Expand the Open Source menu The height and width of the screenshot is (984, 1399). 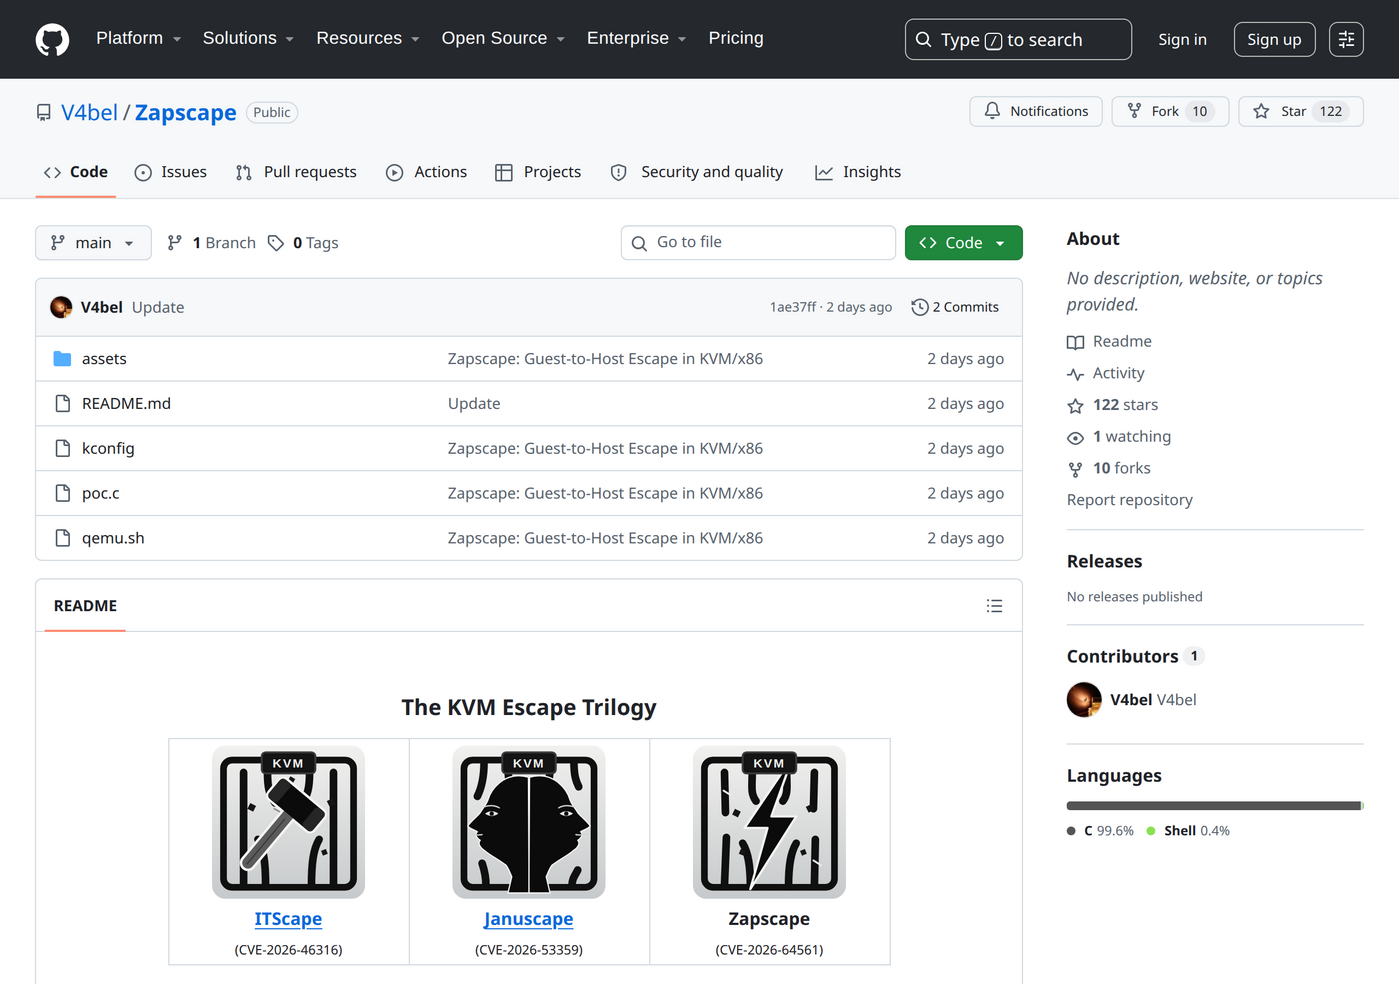(503, 38)
